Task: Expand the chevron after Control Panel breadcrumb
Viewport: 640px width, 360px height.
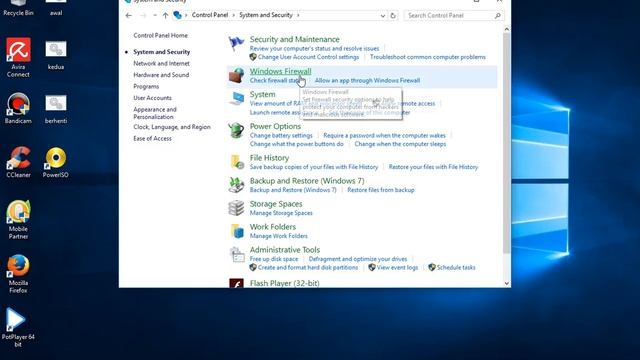Action: pos(234,15)
